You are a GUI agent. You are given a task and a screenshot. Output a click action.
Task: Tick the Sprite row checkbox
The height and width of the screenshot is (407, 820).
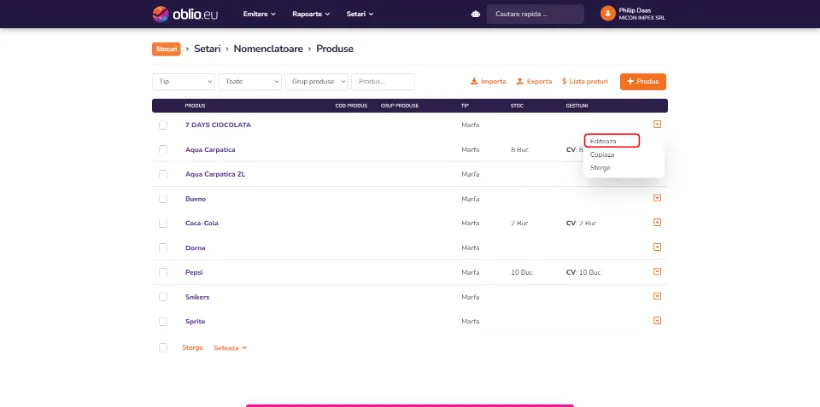(x=163, y=322)
